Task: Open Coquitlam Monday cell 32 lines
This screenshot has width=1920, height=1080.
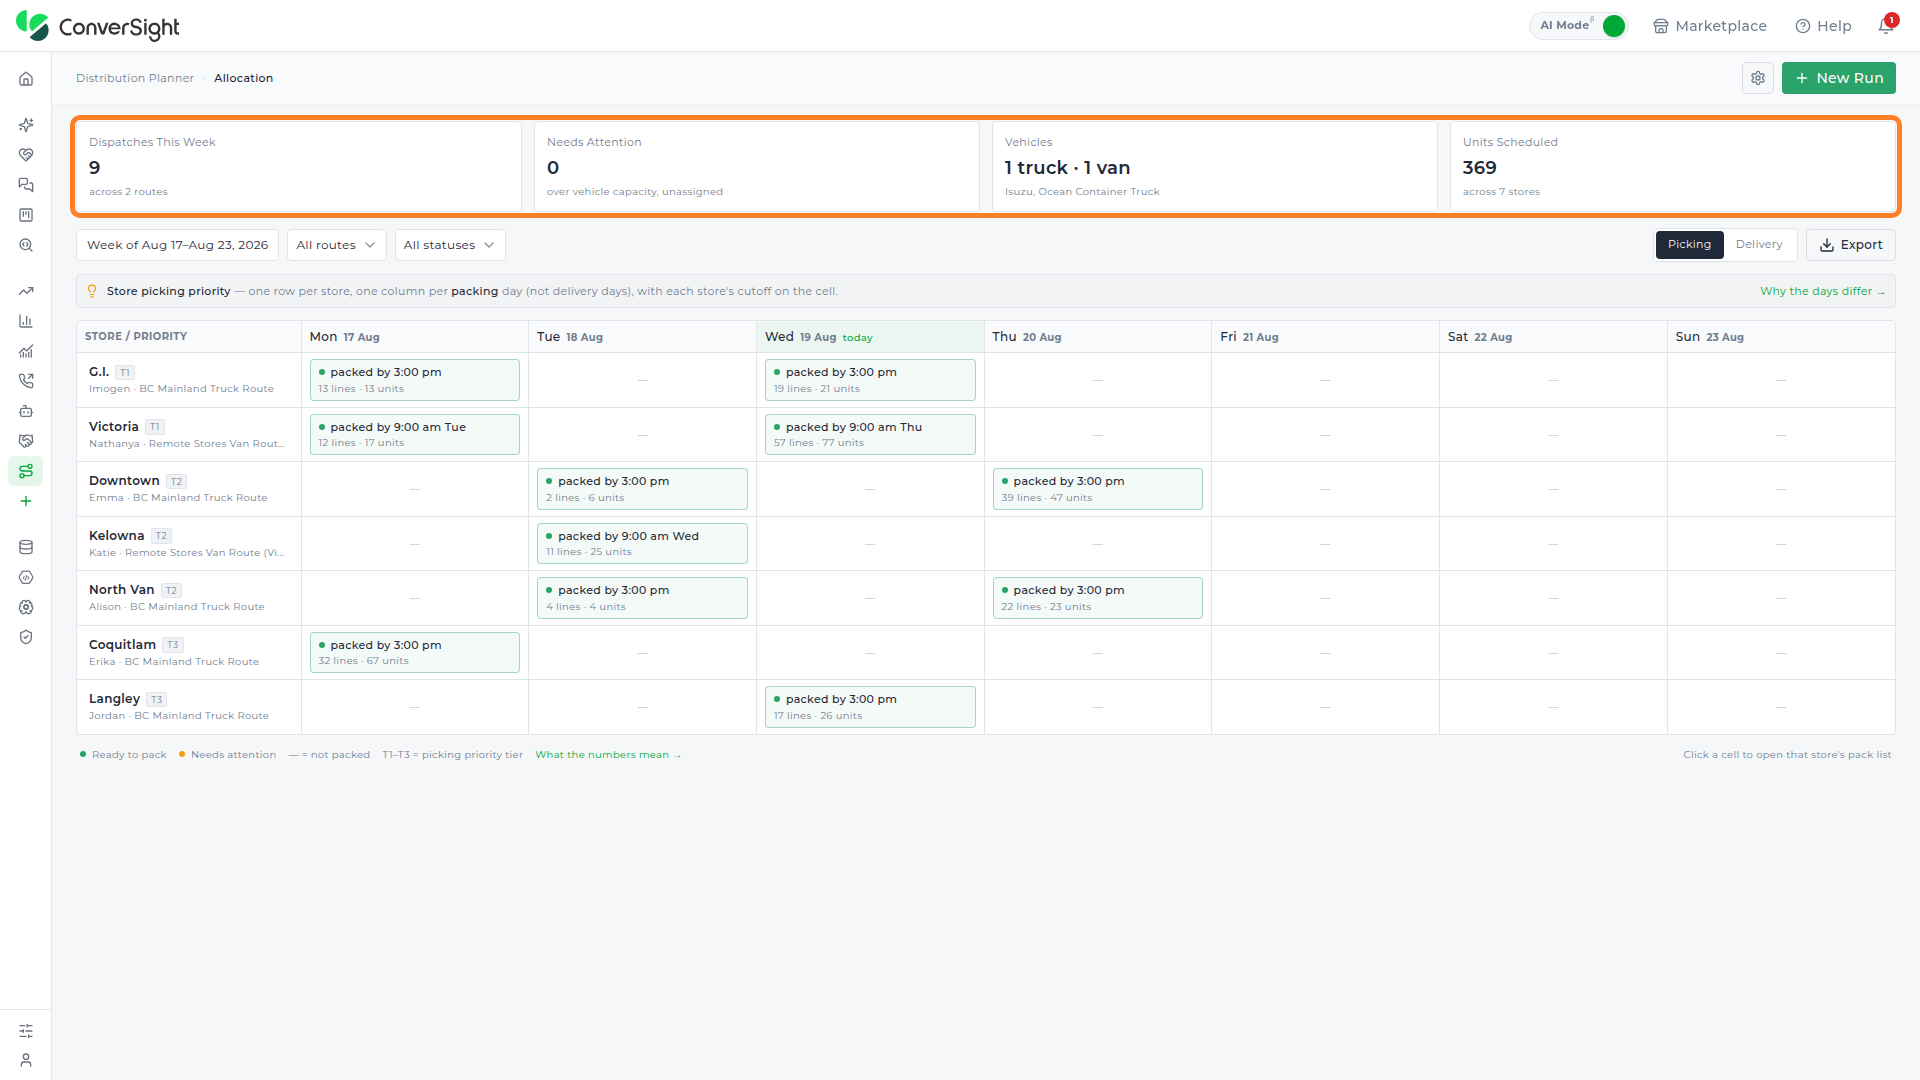Action: pos(414,653)
